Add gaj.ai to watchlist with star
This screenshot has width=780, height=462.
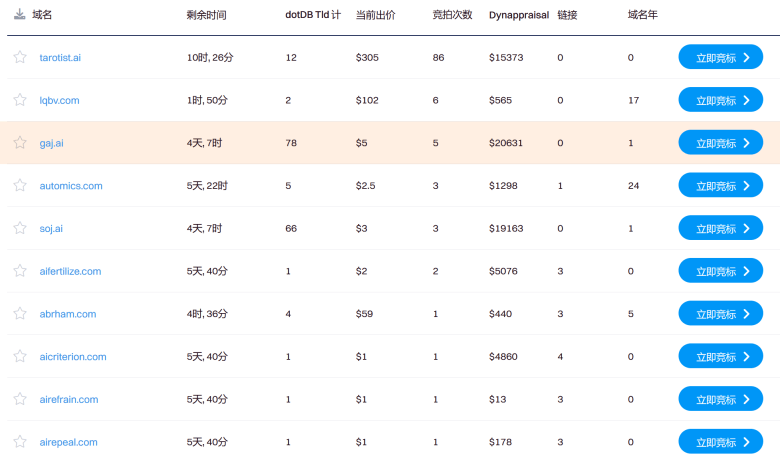click(x=20, y=143)
